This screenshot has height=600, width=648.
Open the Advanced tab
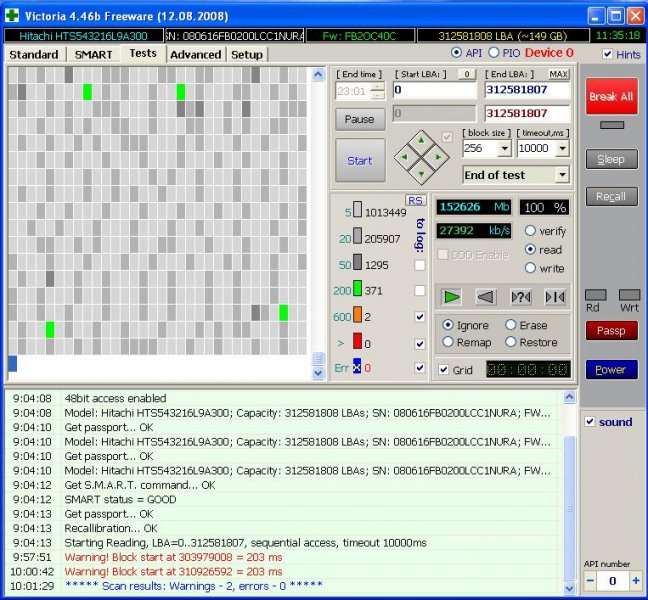[x=195, y=54]
